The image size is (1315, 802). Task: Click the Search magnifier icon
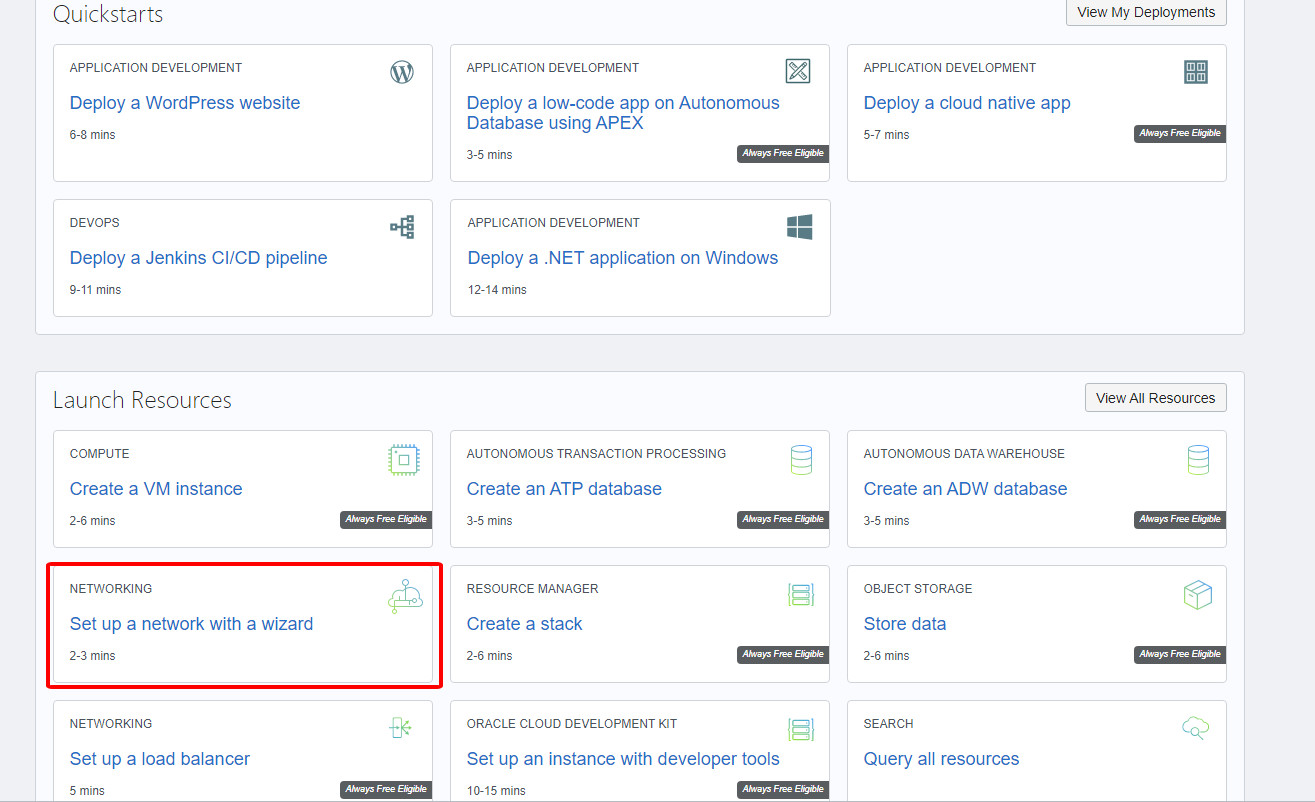coord(1195,729)
